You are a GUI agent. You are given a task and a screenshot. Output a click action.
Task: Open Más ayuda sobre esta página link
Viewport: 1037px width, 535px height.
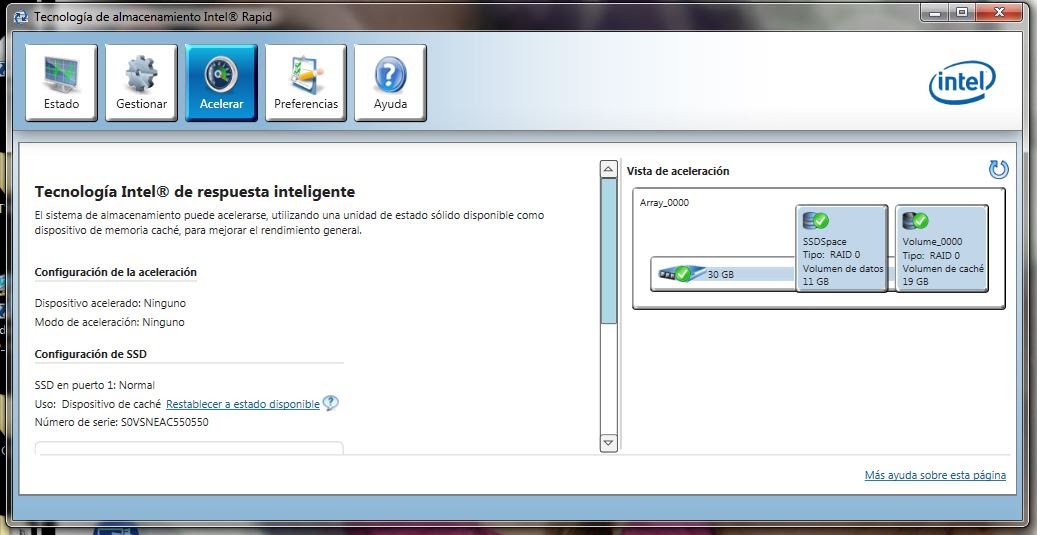(935, 475)
